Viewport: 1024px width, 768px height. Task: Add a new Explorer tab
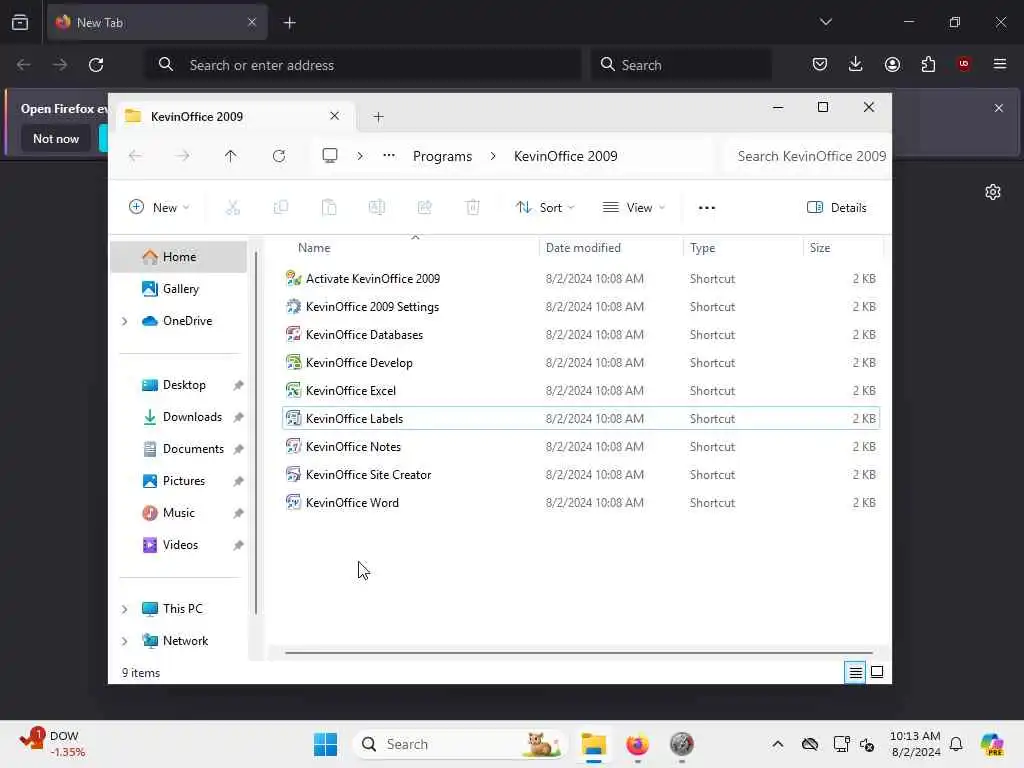point(378,117)
